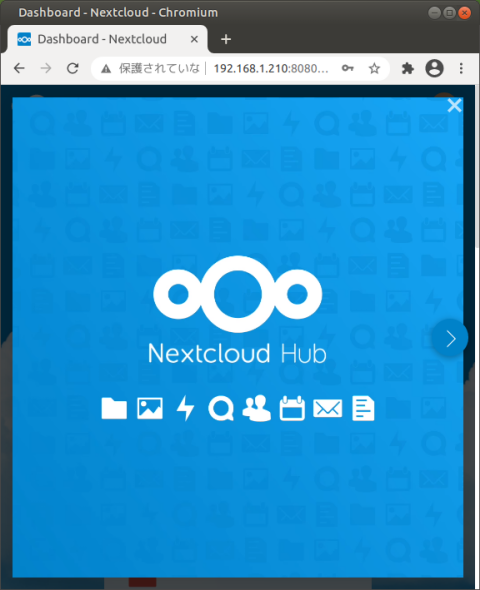Close the Nextcloud Hub welcome overlay
The image size is (480, 590).
click(454, 105)
